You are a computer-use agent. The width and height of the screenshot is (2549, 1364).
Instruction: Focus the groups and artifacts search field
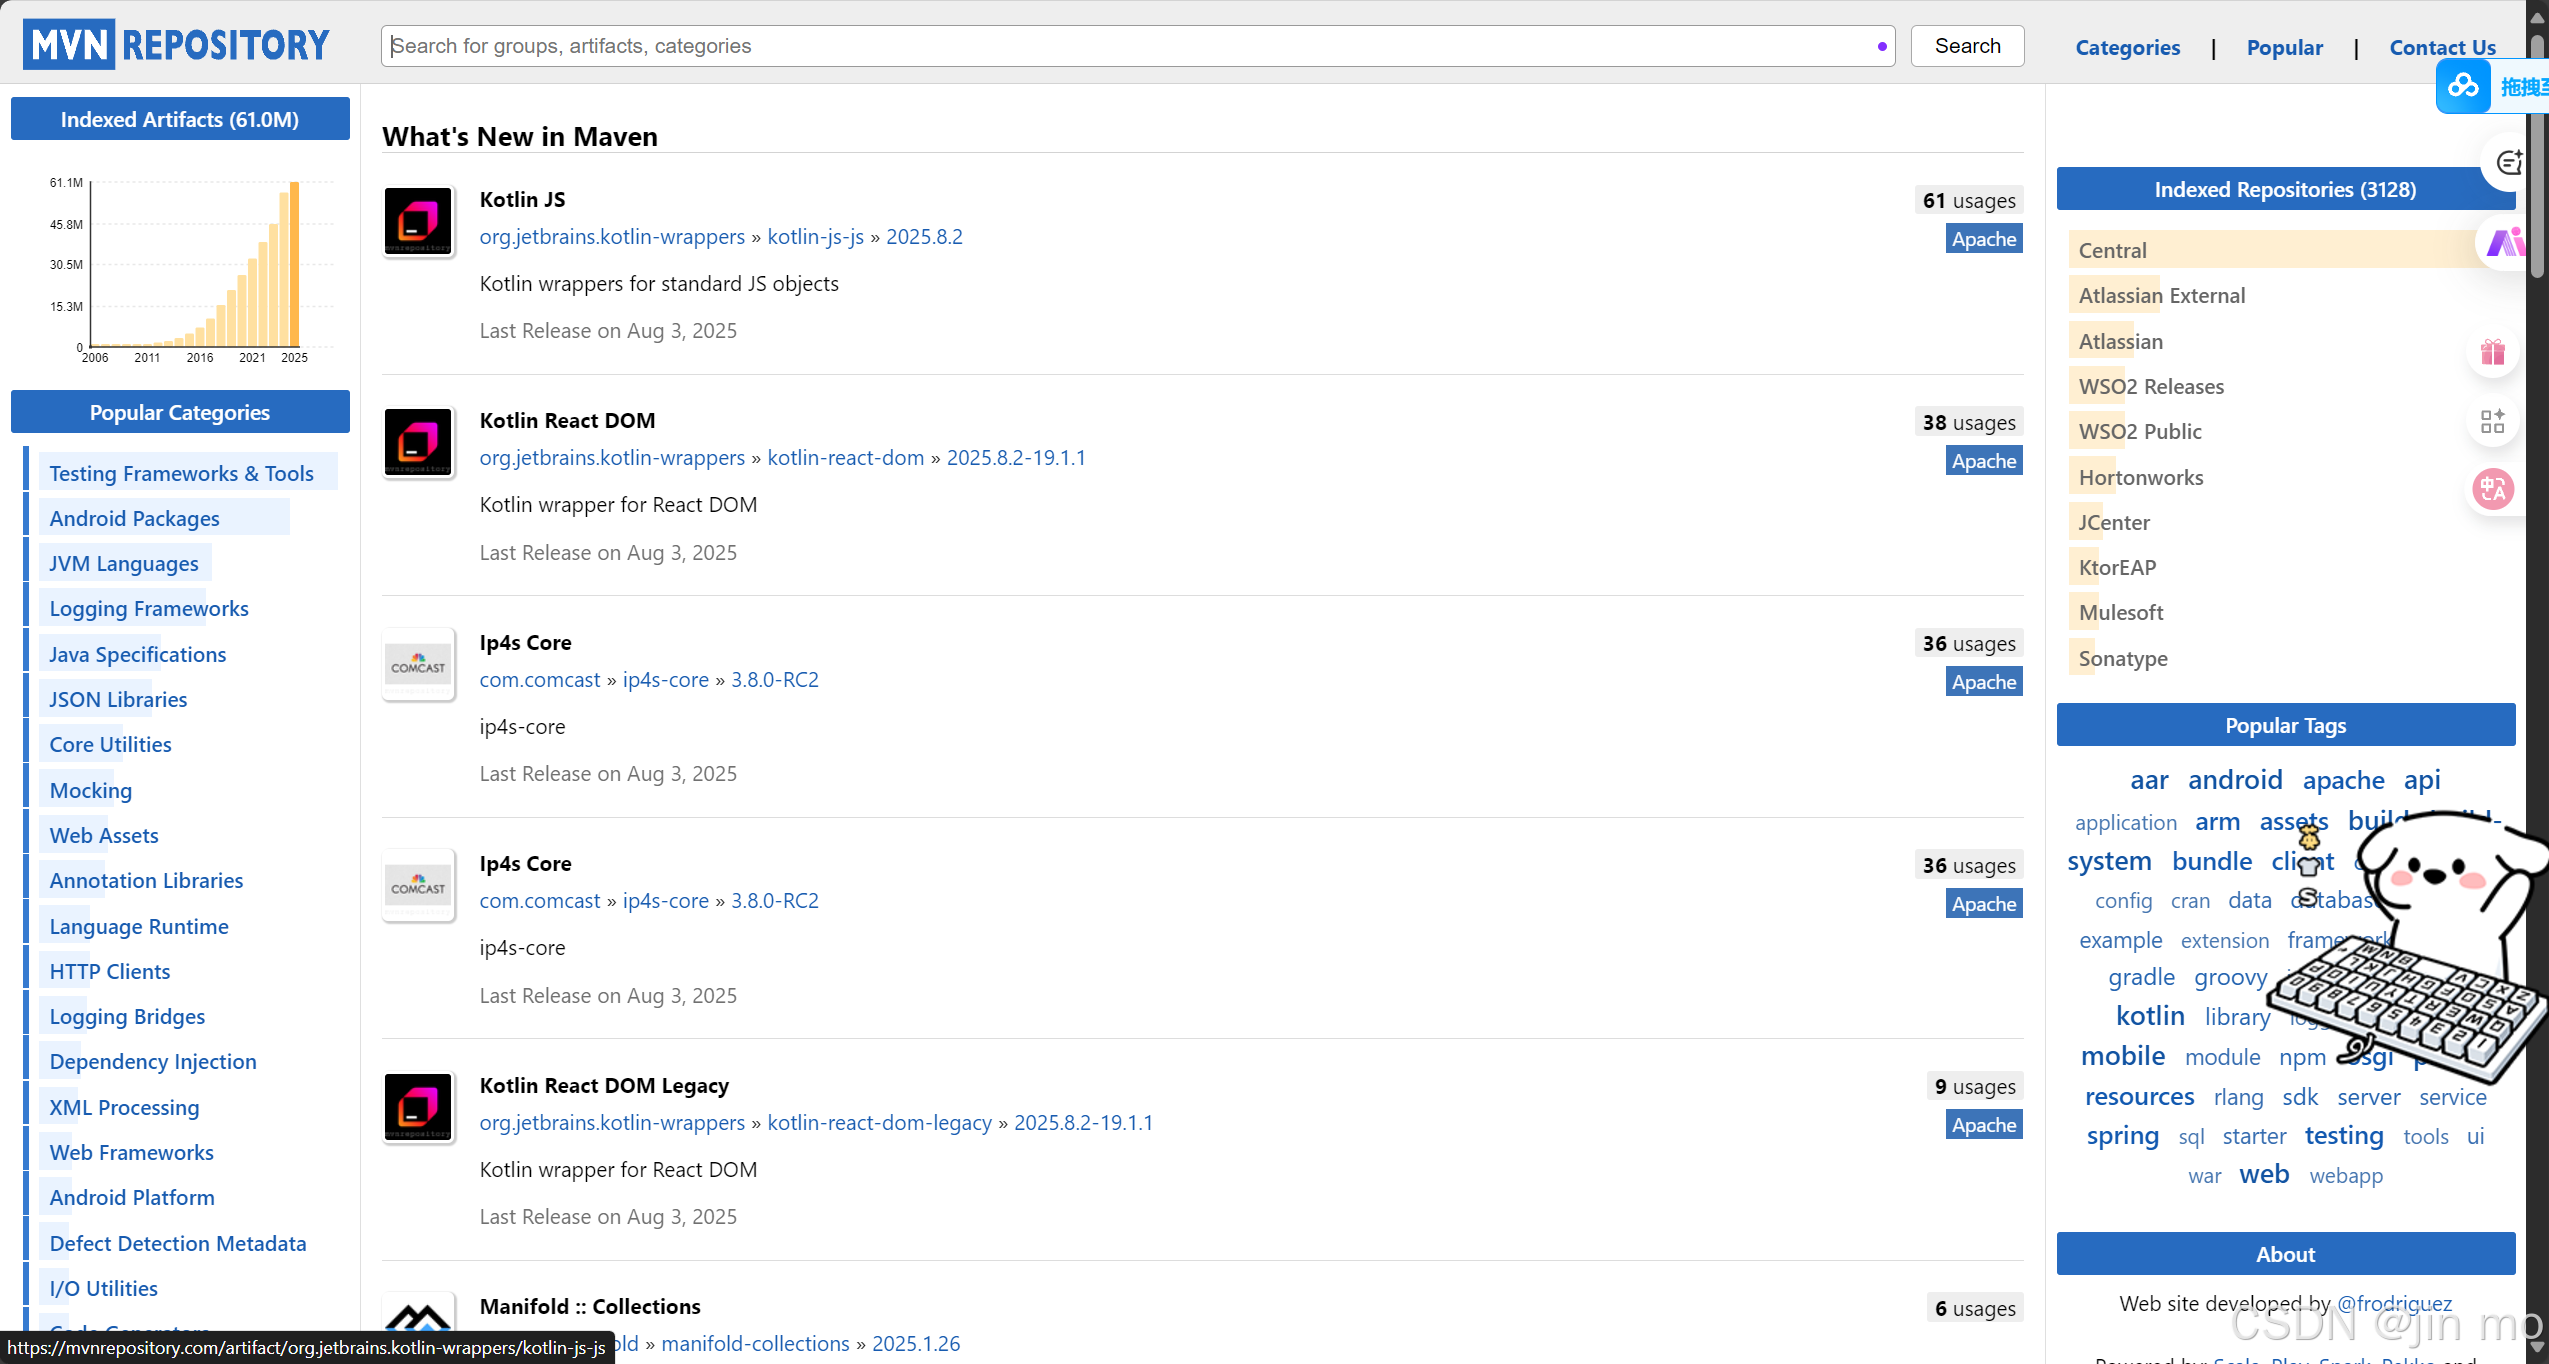pos(1138,46)
